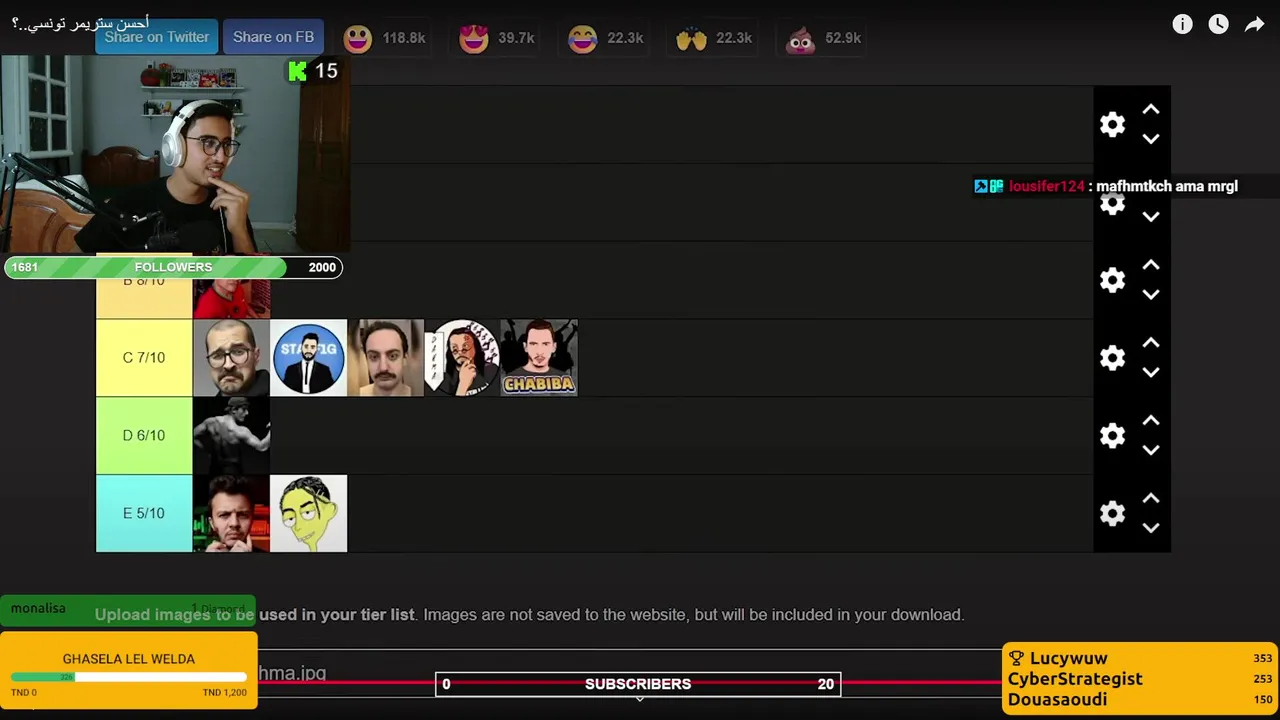The width and height of the screenshot is (1280, 720).
Task: Click the Followers progress bar
Action: [x=173, y=267]
